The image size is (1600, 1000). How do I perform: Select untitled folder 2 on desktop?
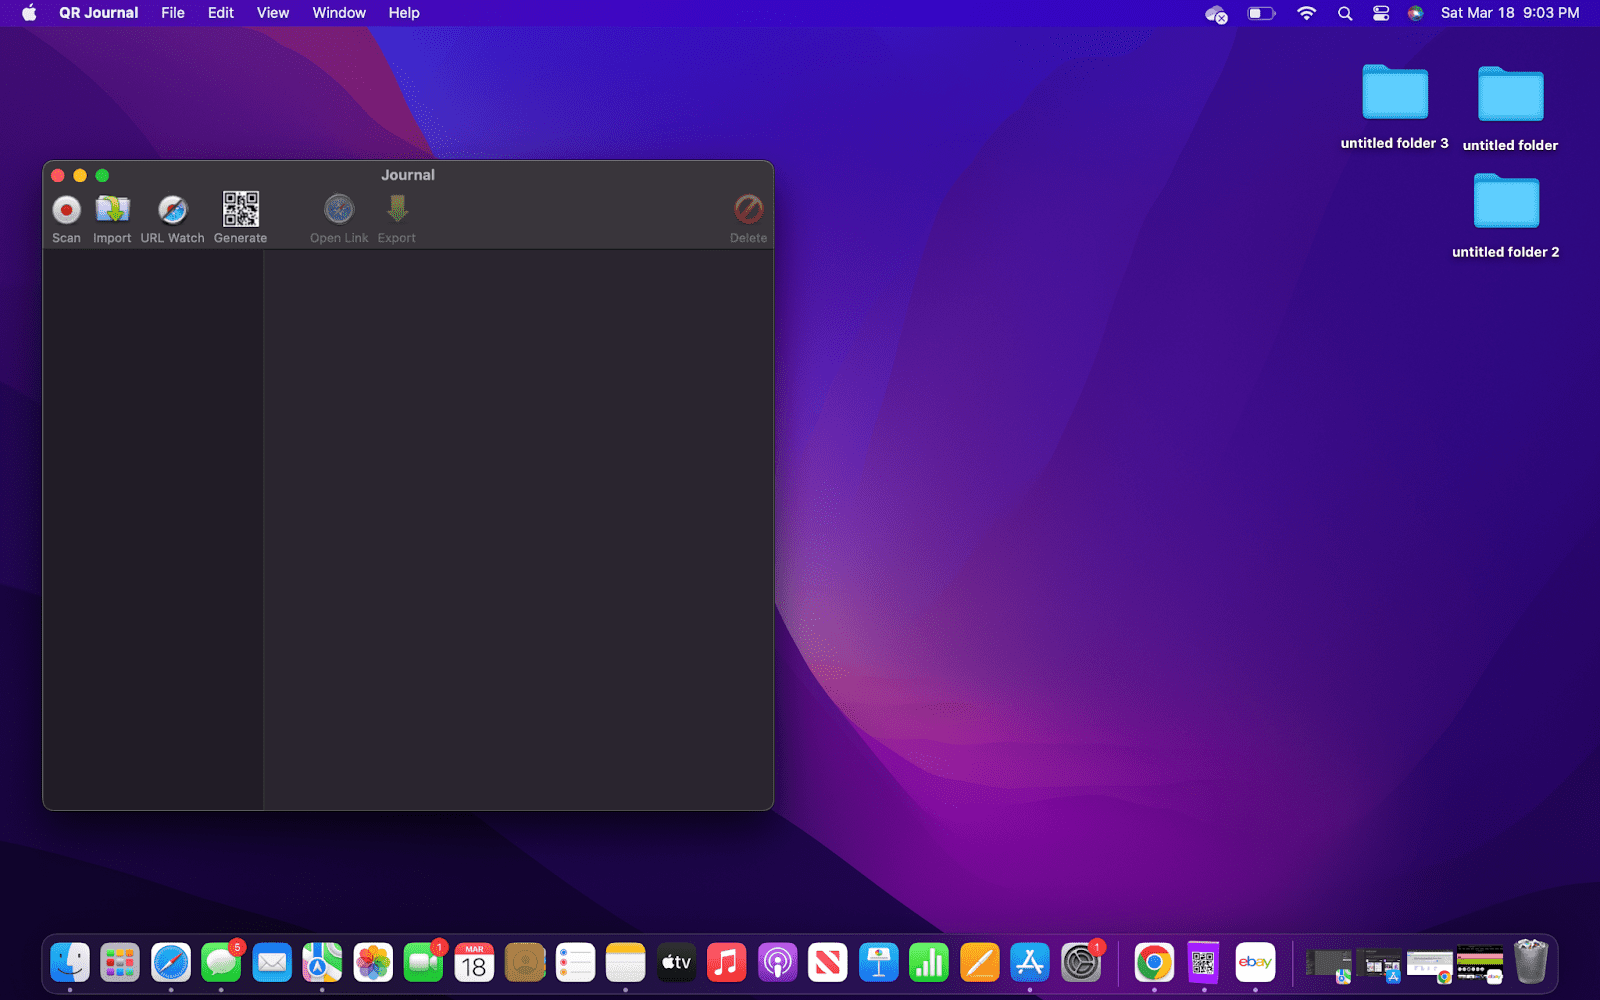point(1506,215)
